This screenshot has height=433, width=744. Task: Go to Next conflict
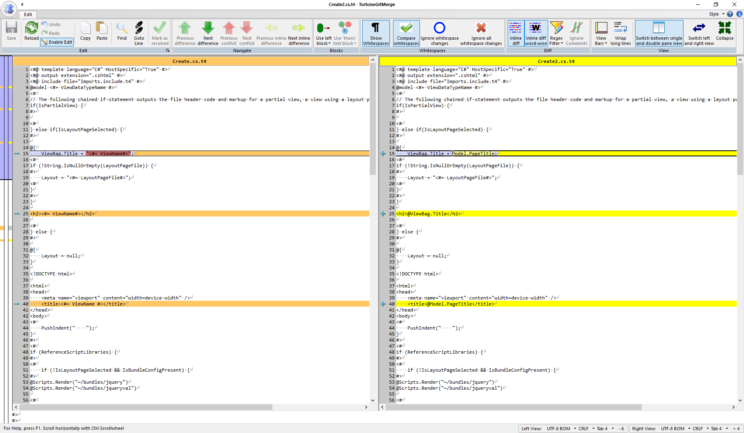(247, 33)
